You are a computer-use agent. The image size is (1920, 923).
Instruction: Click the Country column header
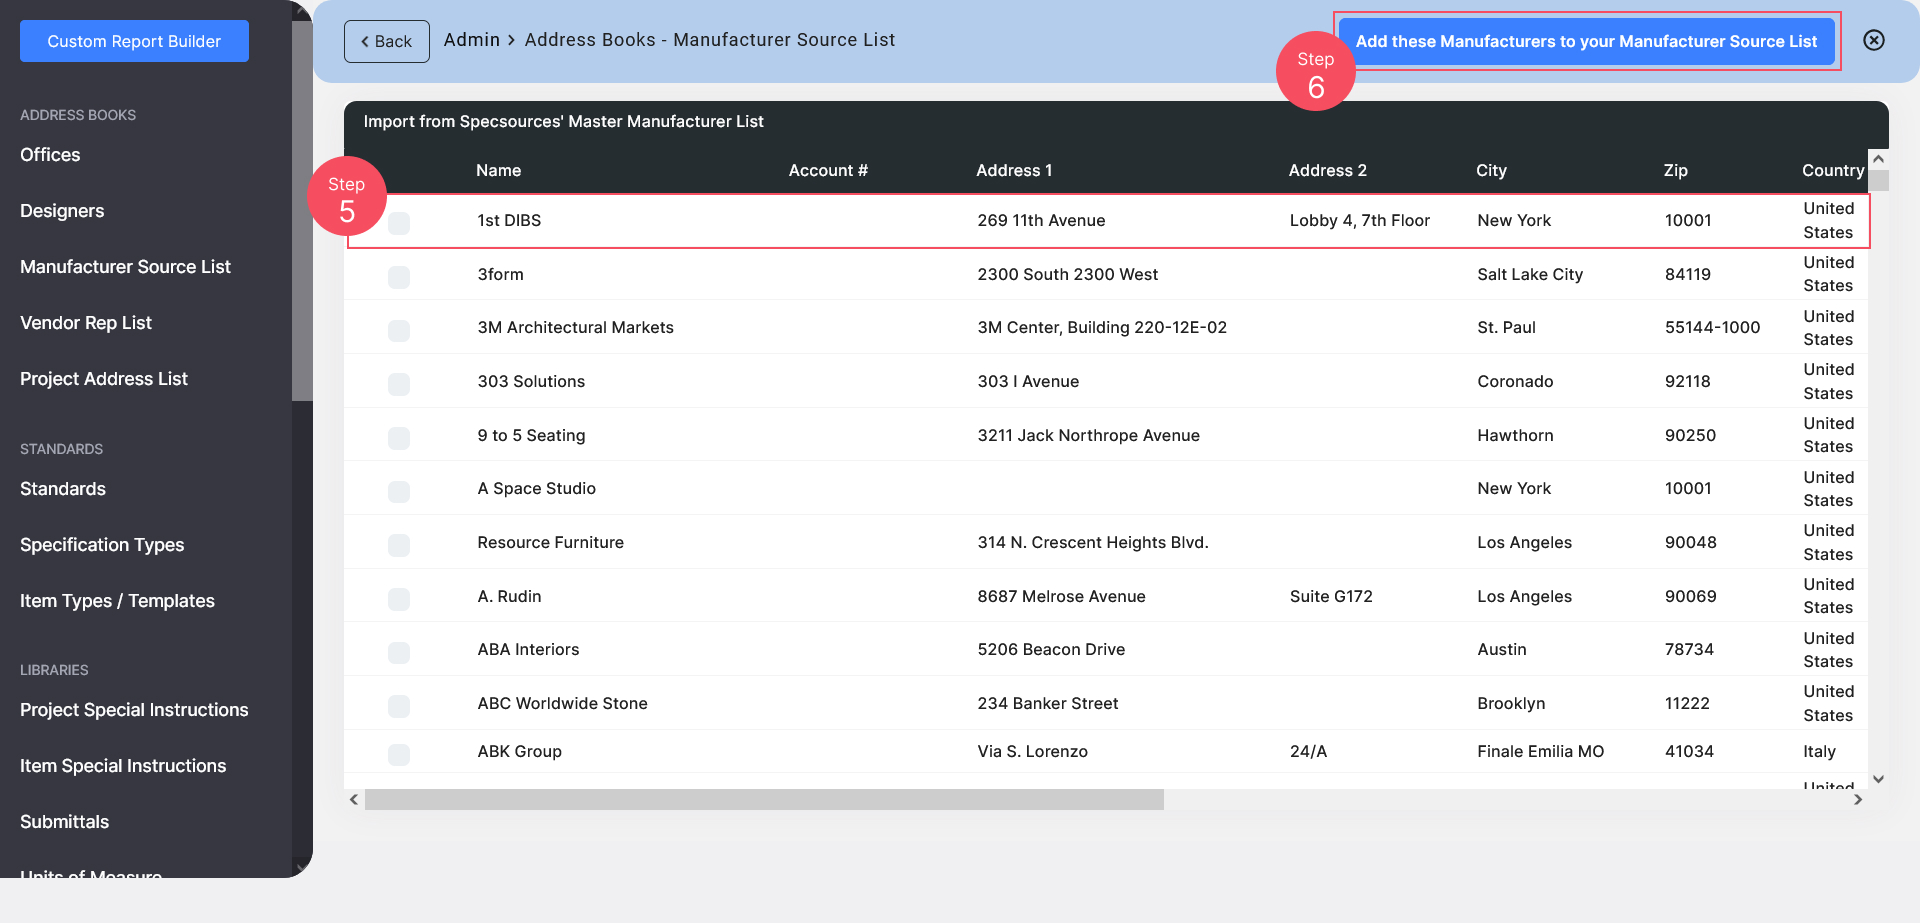(x=1833, y=170)
